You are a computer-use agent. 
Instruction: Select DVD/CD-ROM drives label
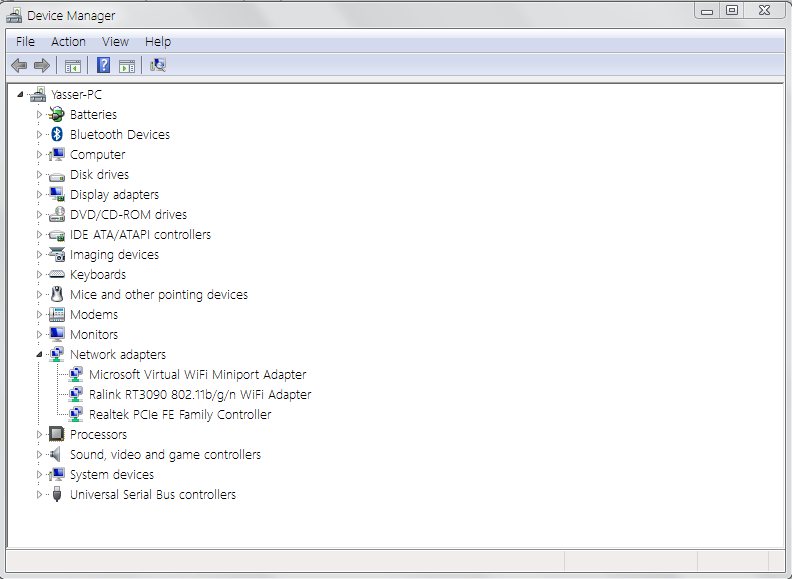(x=128, y=215)
